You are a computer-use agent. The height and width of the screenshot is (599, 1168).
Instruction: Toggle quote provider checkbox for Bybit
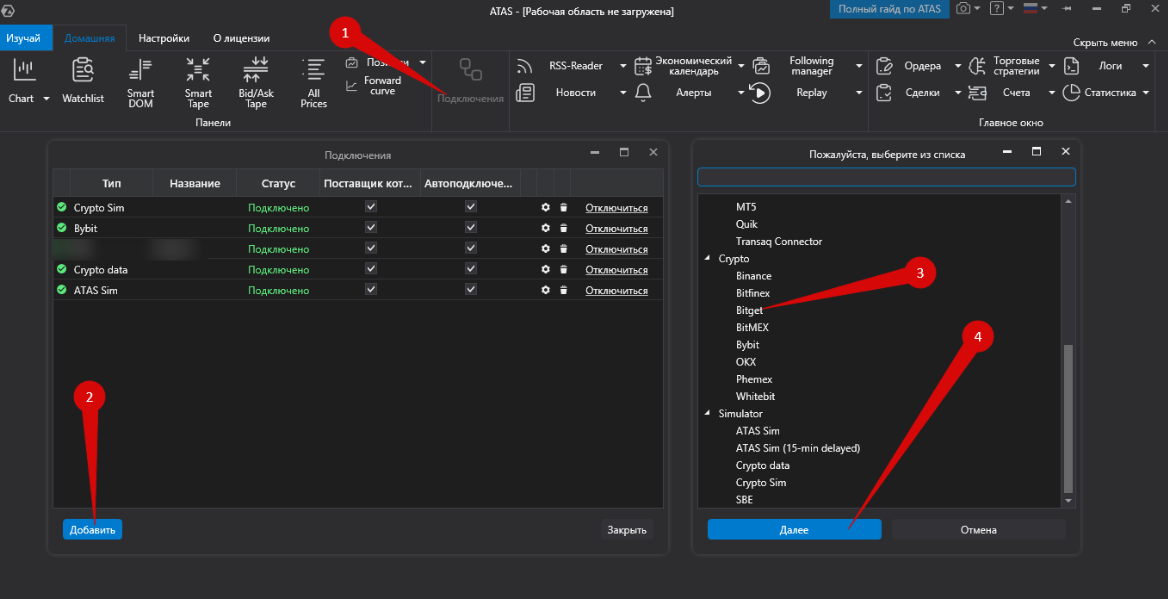(x=371, y=227)
